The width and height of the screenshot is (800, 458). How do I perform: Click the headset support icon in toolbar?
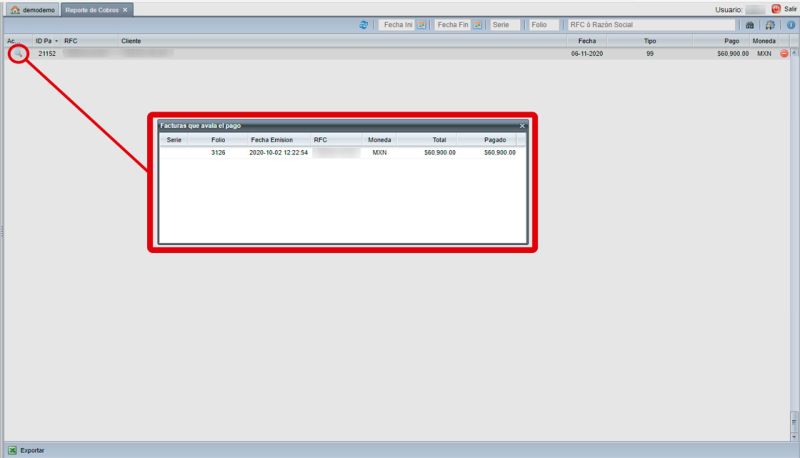tap(770, 24)
